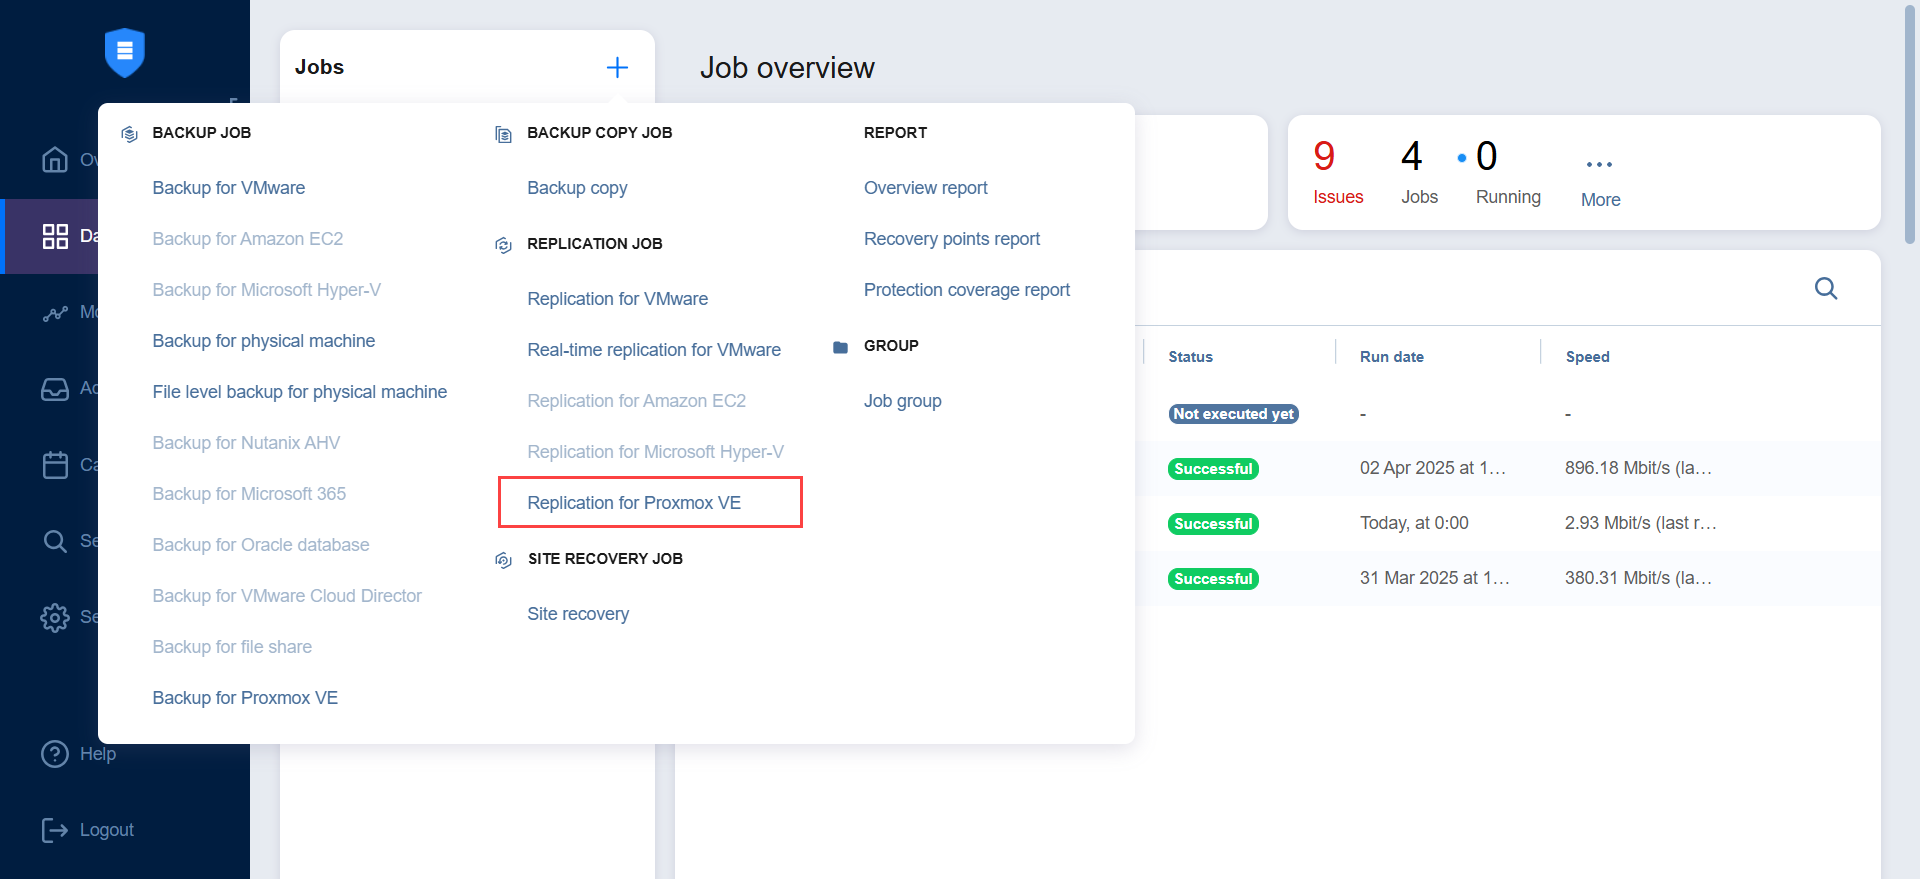Click the Logout icon
1920x879 pixels.
55,830
